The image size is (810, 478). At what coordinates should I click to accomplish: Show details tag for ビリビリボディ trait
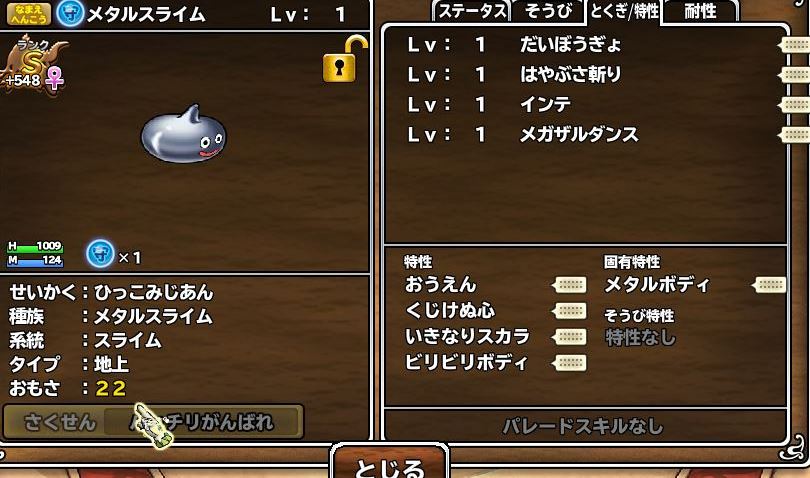[x=569, y=363]
